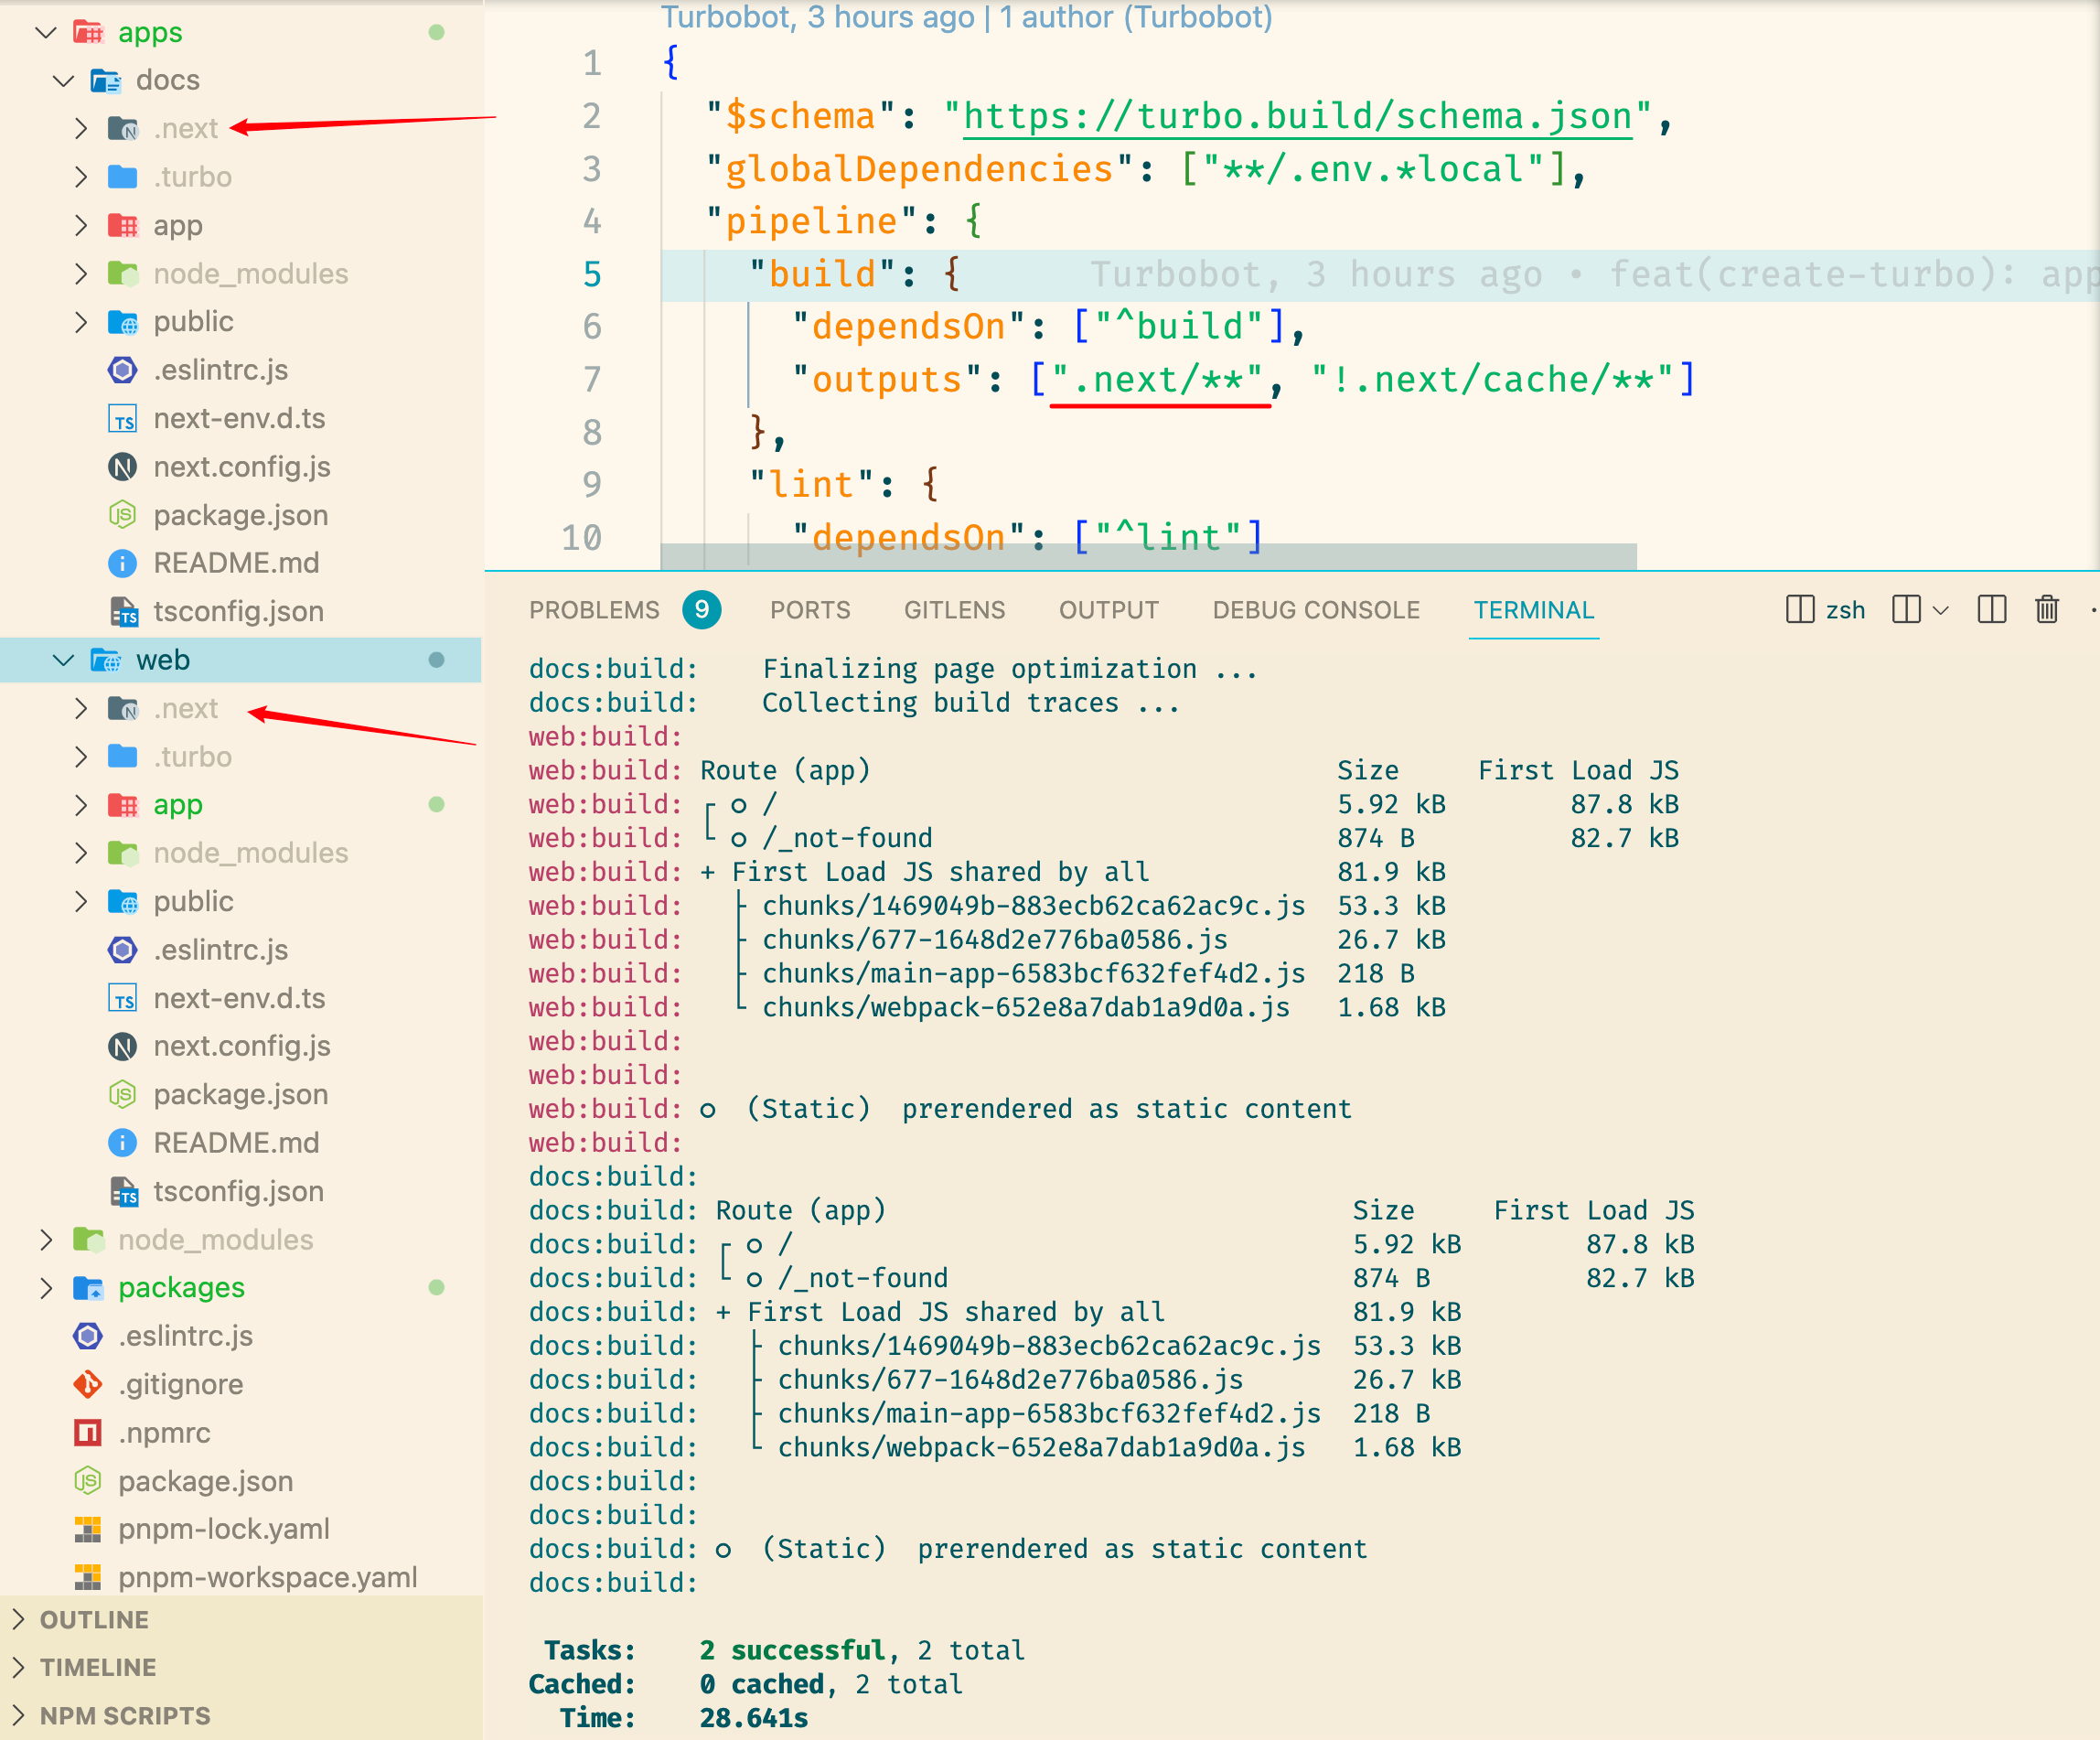Click the apps folder icon

tap(88, 32)
